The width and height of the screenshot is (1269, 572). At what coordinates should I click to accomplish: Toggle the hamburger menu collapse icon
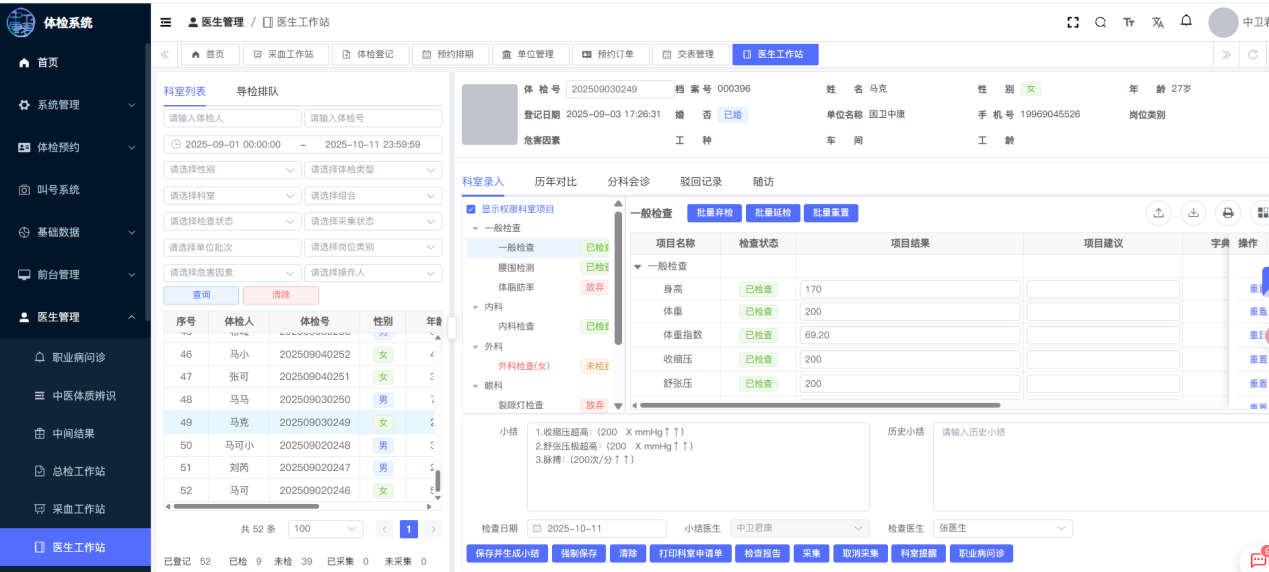[166, 22]
